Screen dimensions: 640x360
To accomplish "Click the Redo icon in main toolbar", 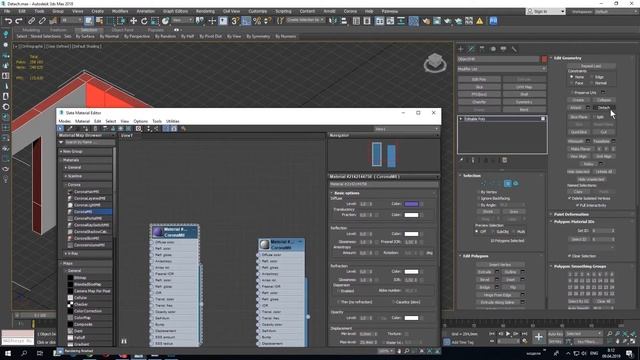I will pyautogui.click(x=19, y=21).
